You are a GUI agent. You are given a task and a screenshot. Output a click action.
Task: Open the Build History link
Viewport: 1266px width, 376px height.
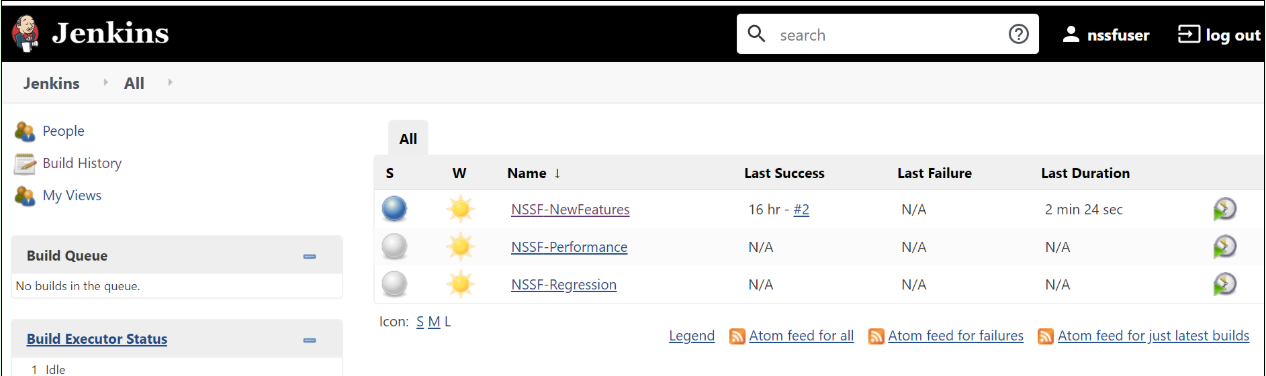[82, 163]
